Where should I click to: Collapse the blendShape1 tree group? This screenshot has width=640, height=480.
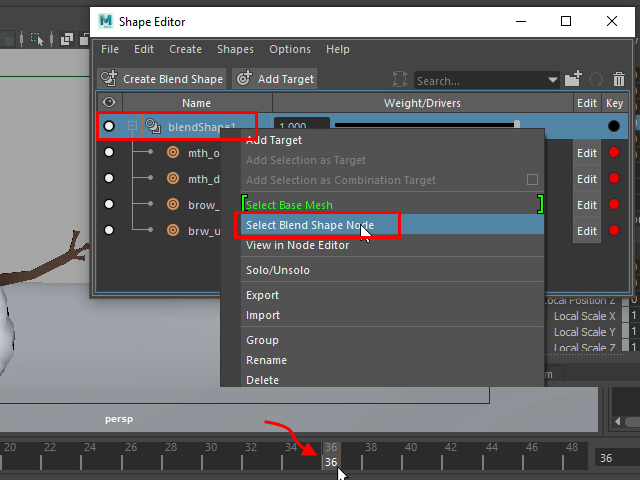coord(132,127)
